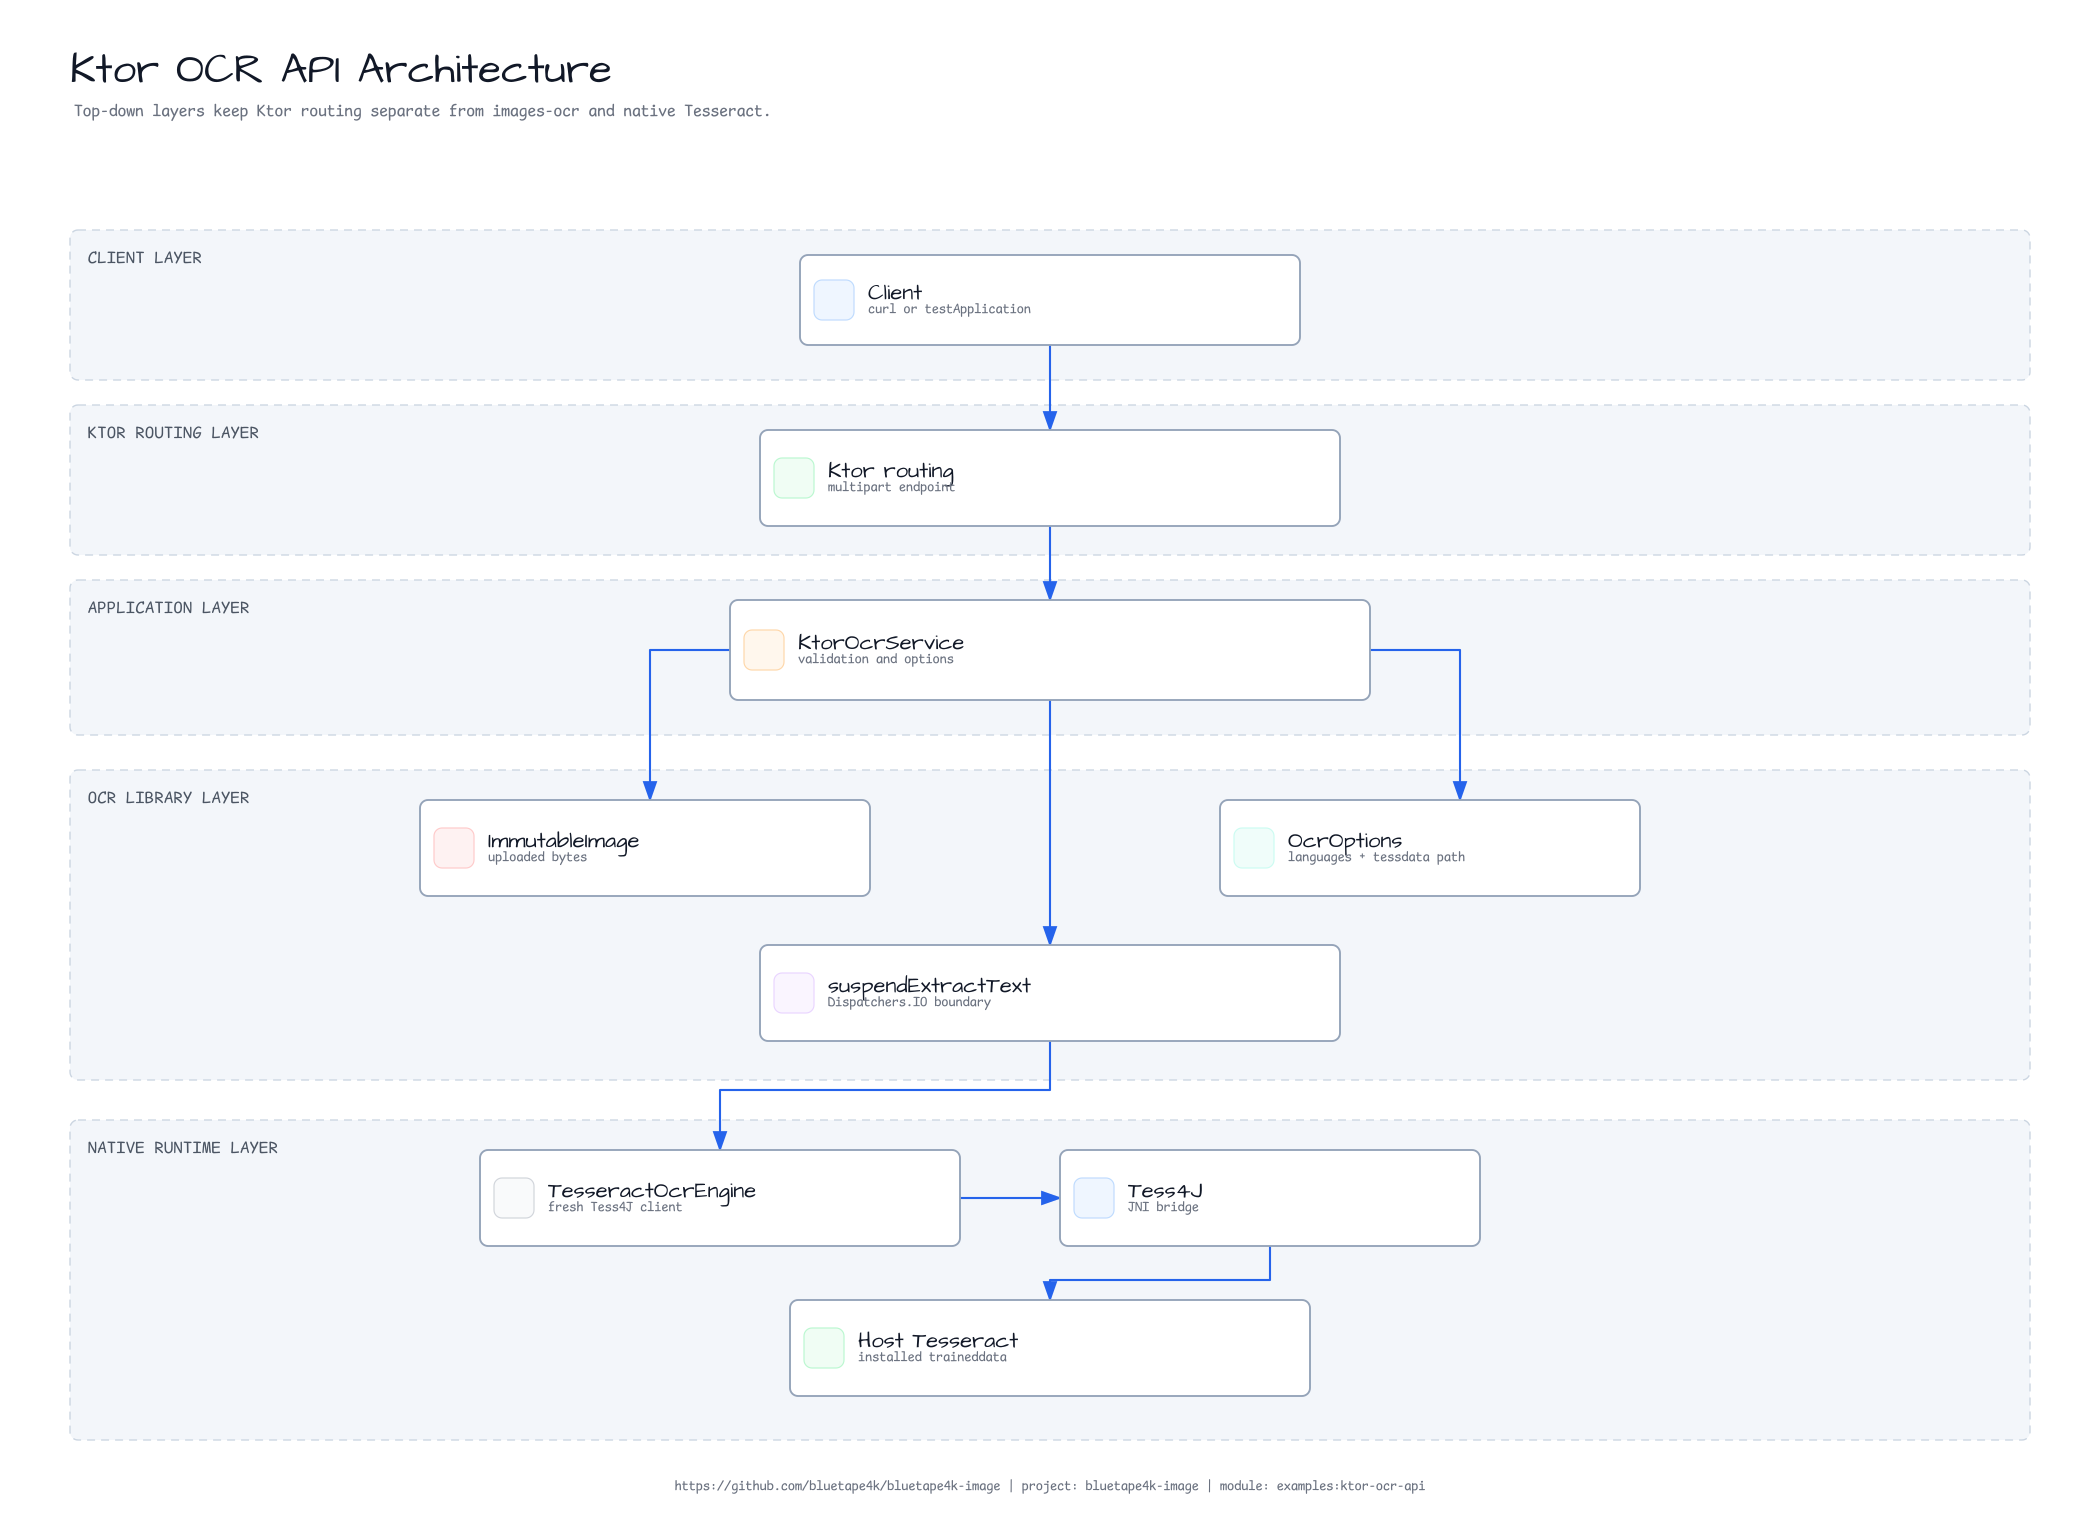Select the Ktor routing node title
This screenshot has width=2100, height=1540.
(x=890, y=471)
